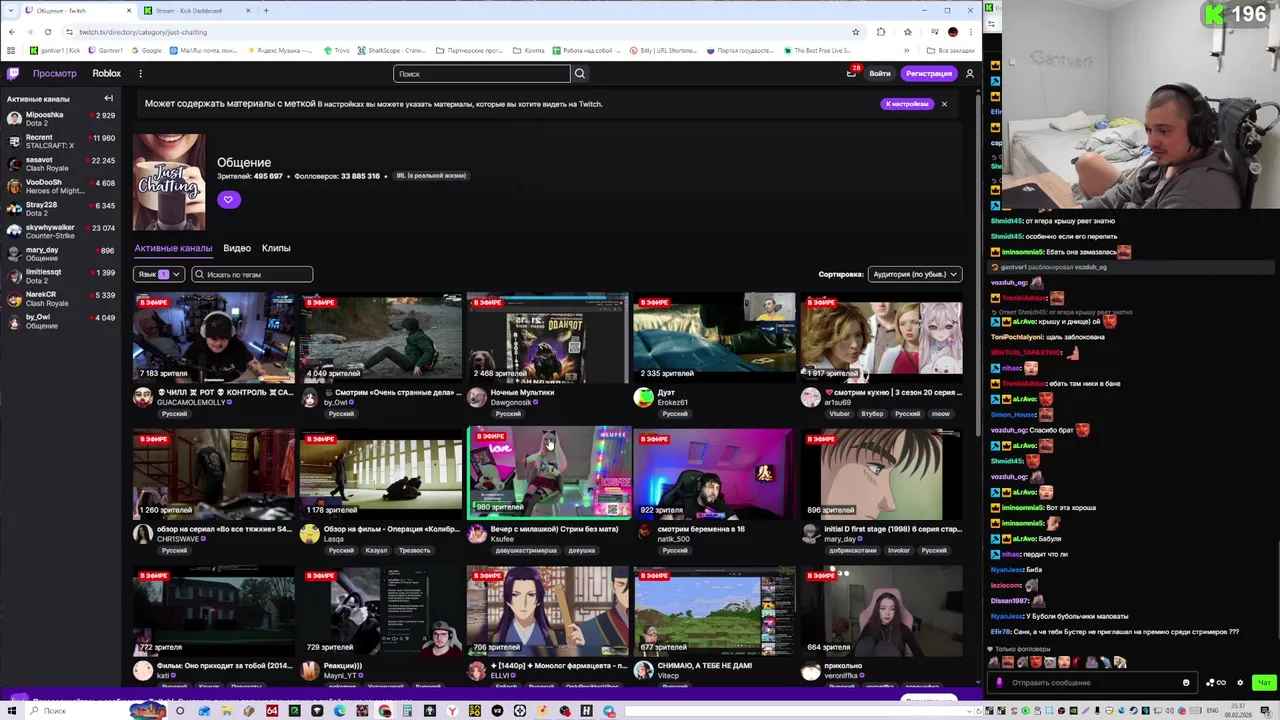
Task: Open the Просмотр navigation item
Action: coord(54,73)
